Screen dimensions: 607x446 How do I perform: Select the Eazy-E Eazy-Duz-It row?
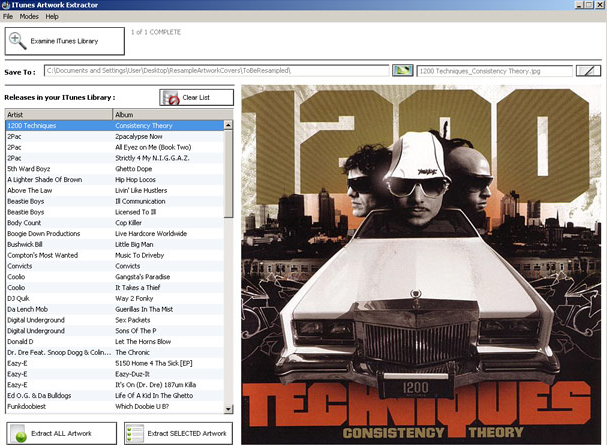114,374
